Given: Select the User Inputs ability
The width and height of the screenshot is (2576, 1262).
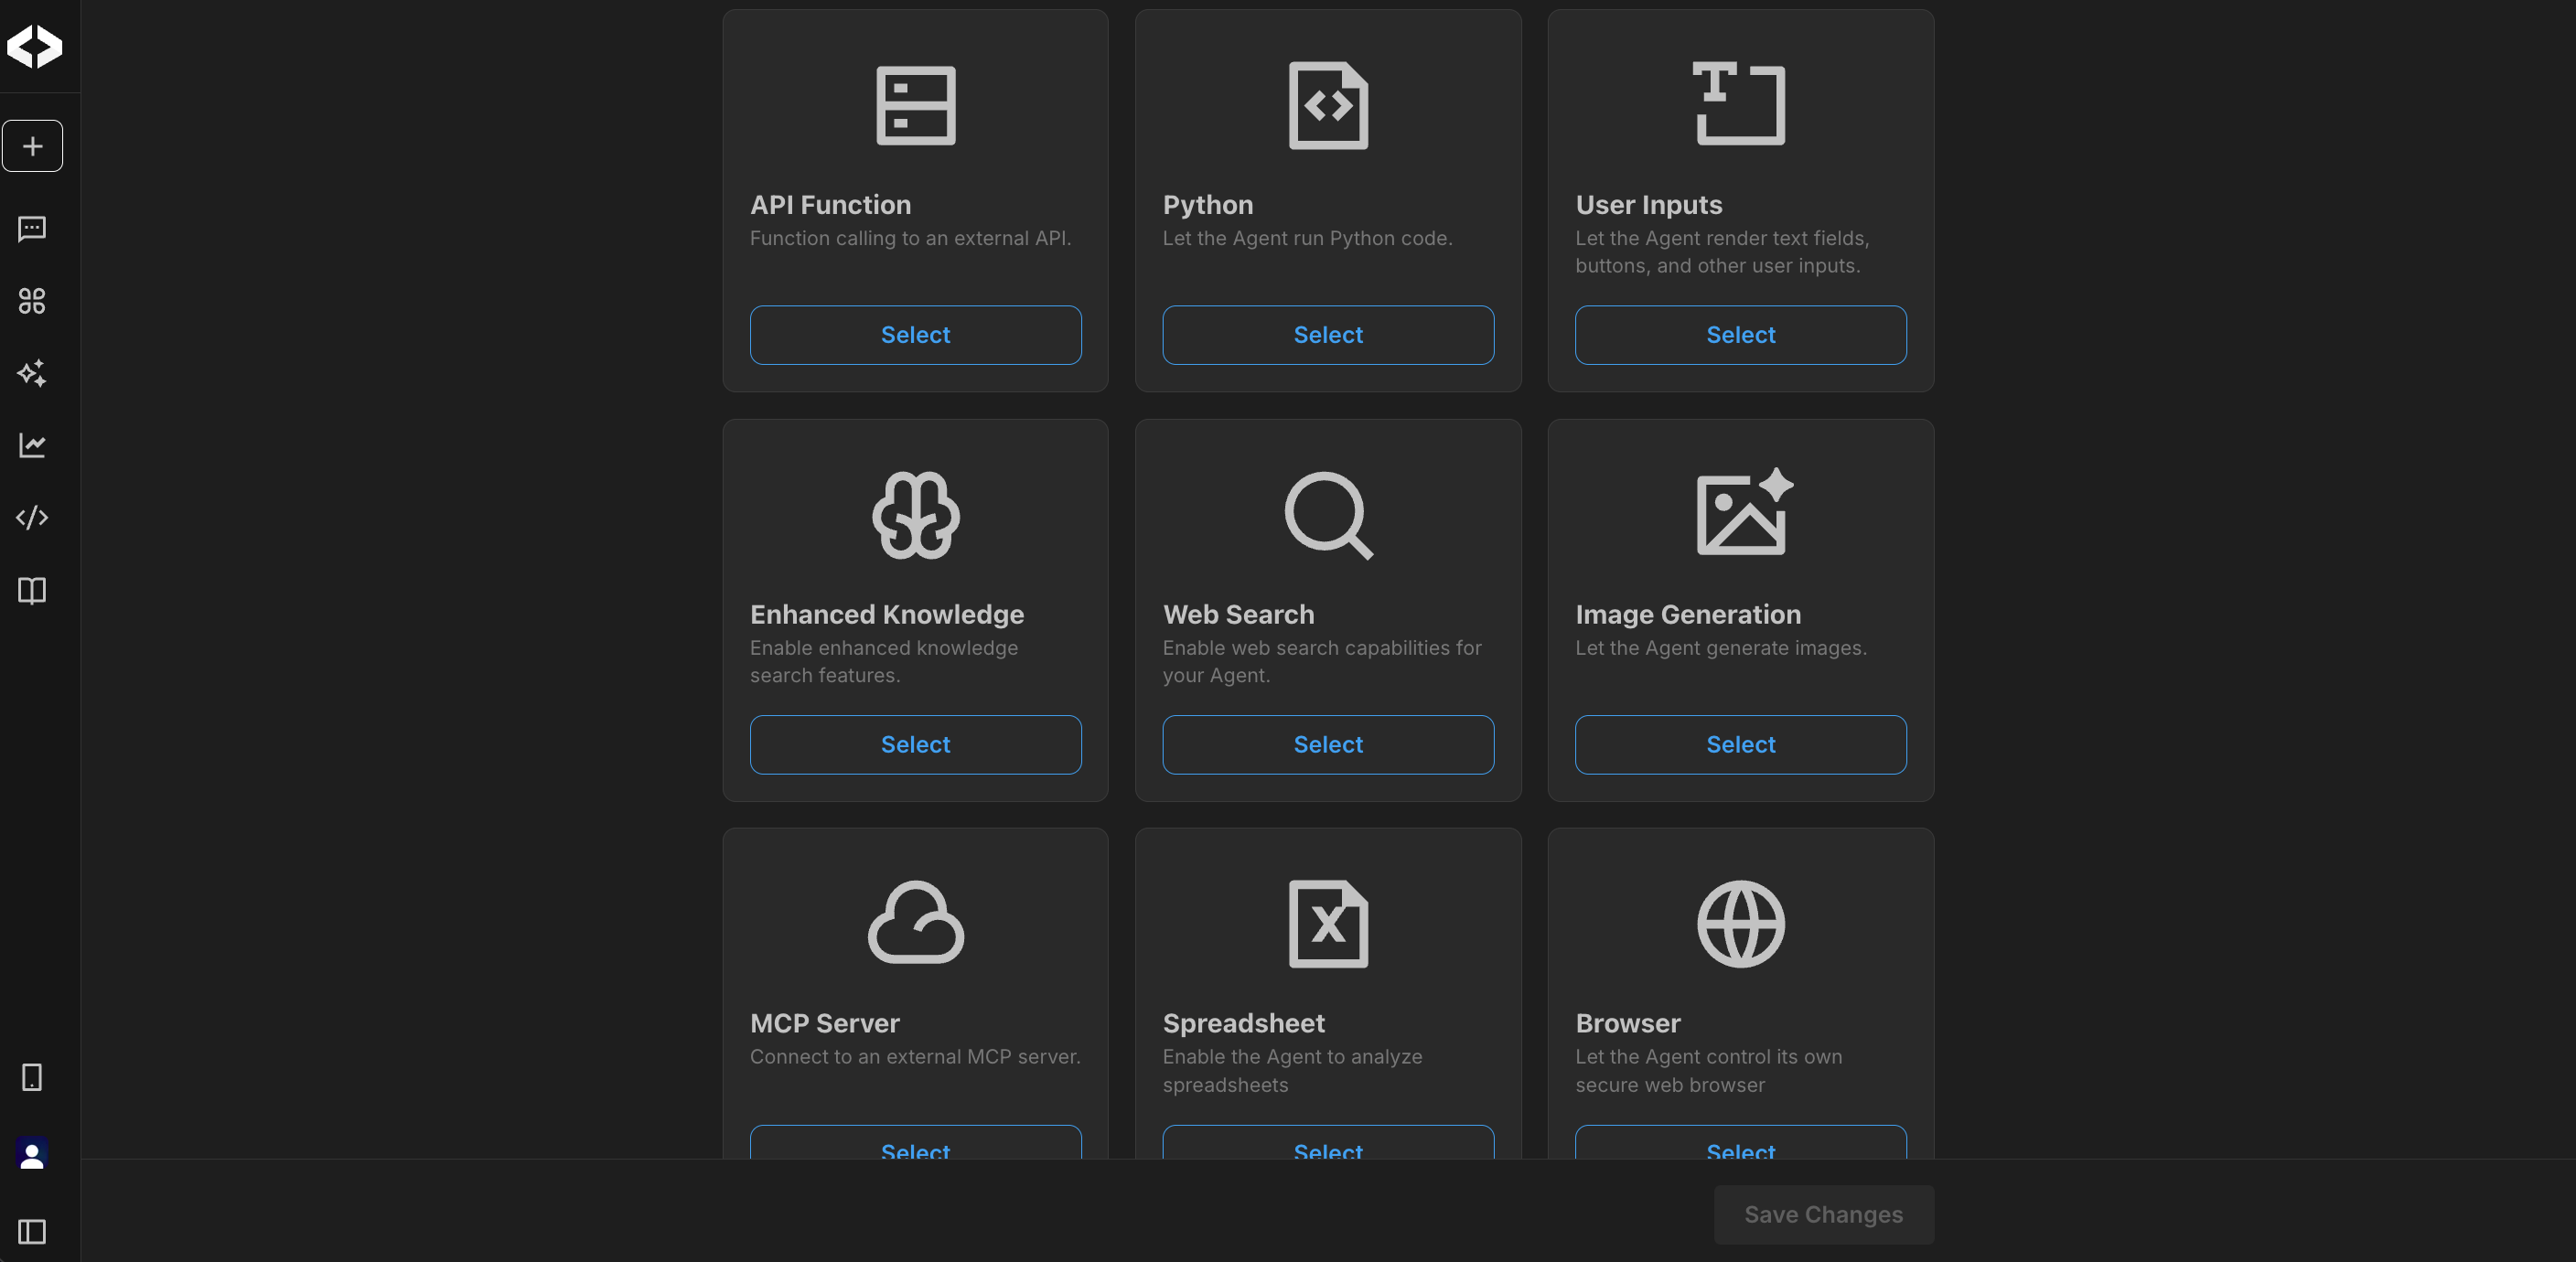Looking at the screenshot, I should point(1740,335).
